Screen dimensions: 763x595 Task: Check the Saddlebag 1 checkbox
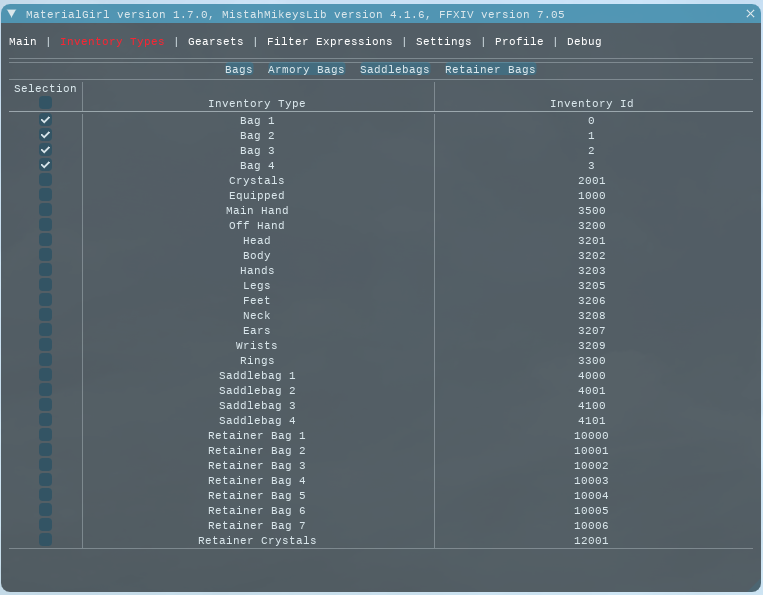pos(45,375)
